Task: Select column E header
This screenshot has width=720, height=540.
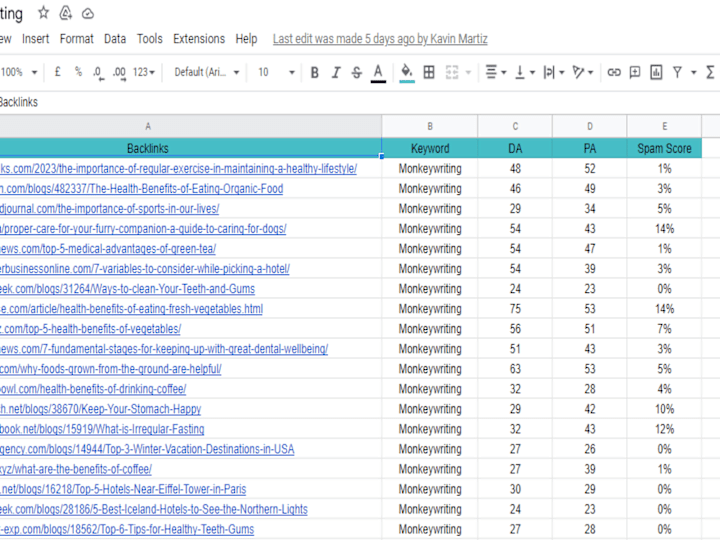Action: (664, 126)
